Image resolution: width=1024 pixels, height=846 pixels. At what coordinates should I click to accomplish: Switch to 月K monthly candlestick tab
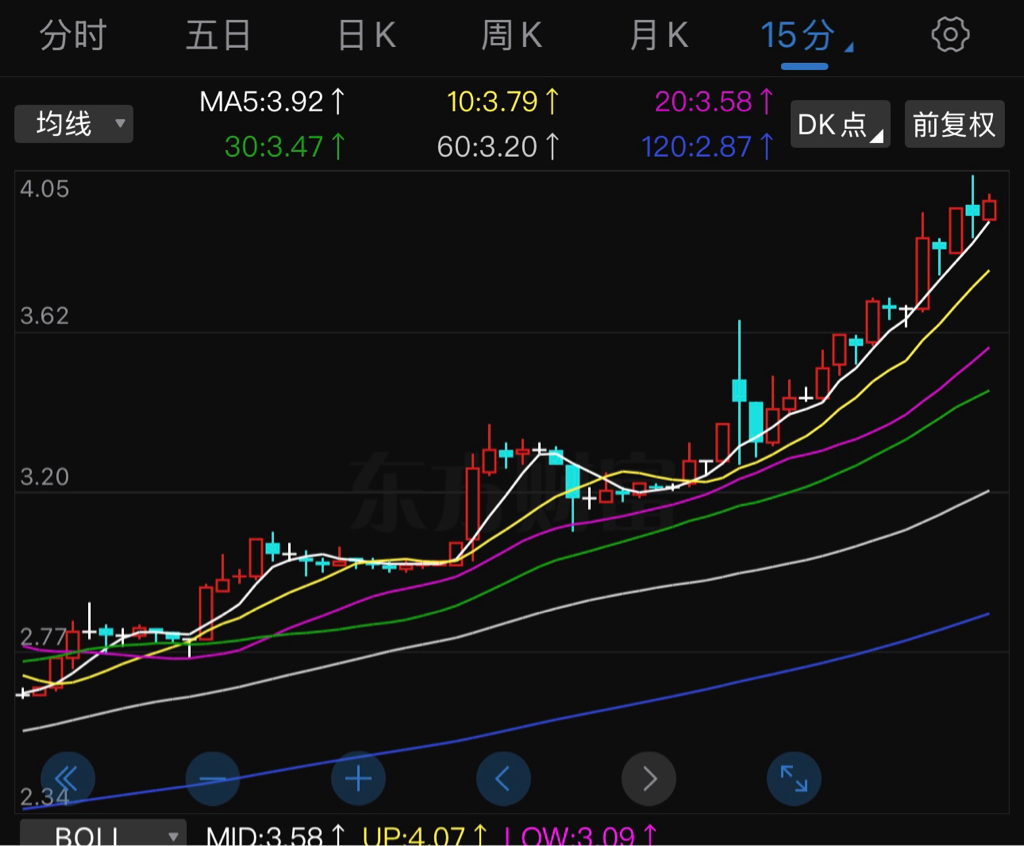pyautogui.click(x=659, y=35)
